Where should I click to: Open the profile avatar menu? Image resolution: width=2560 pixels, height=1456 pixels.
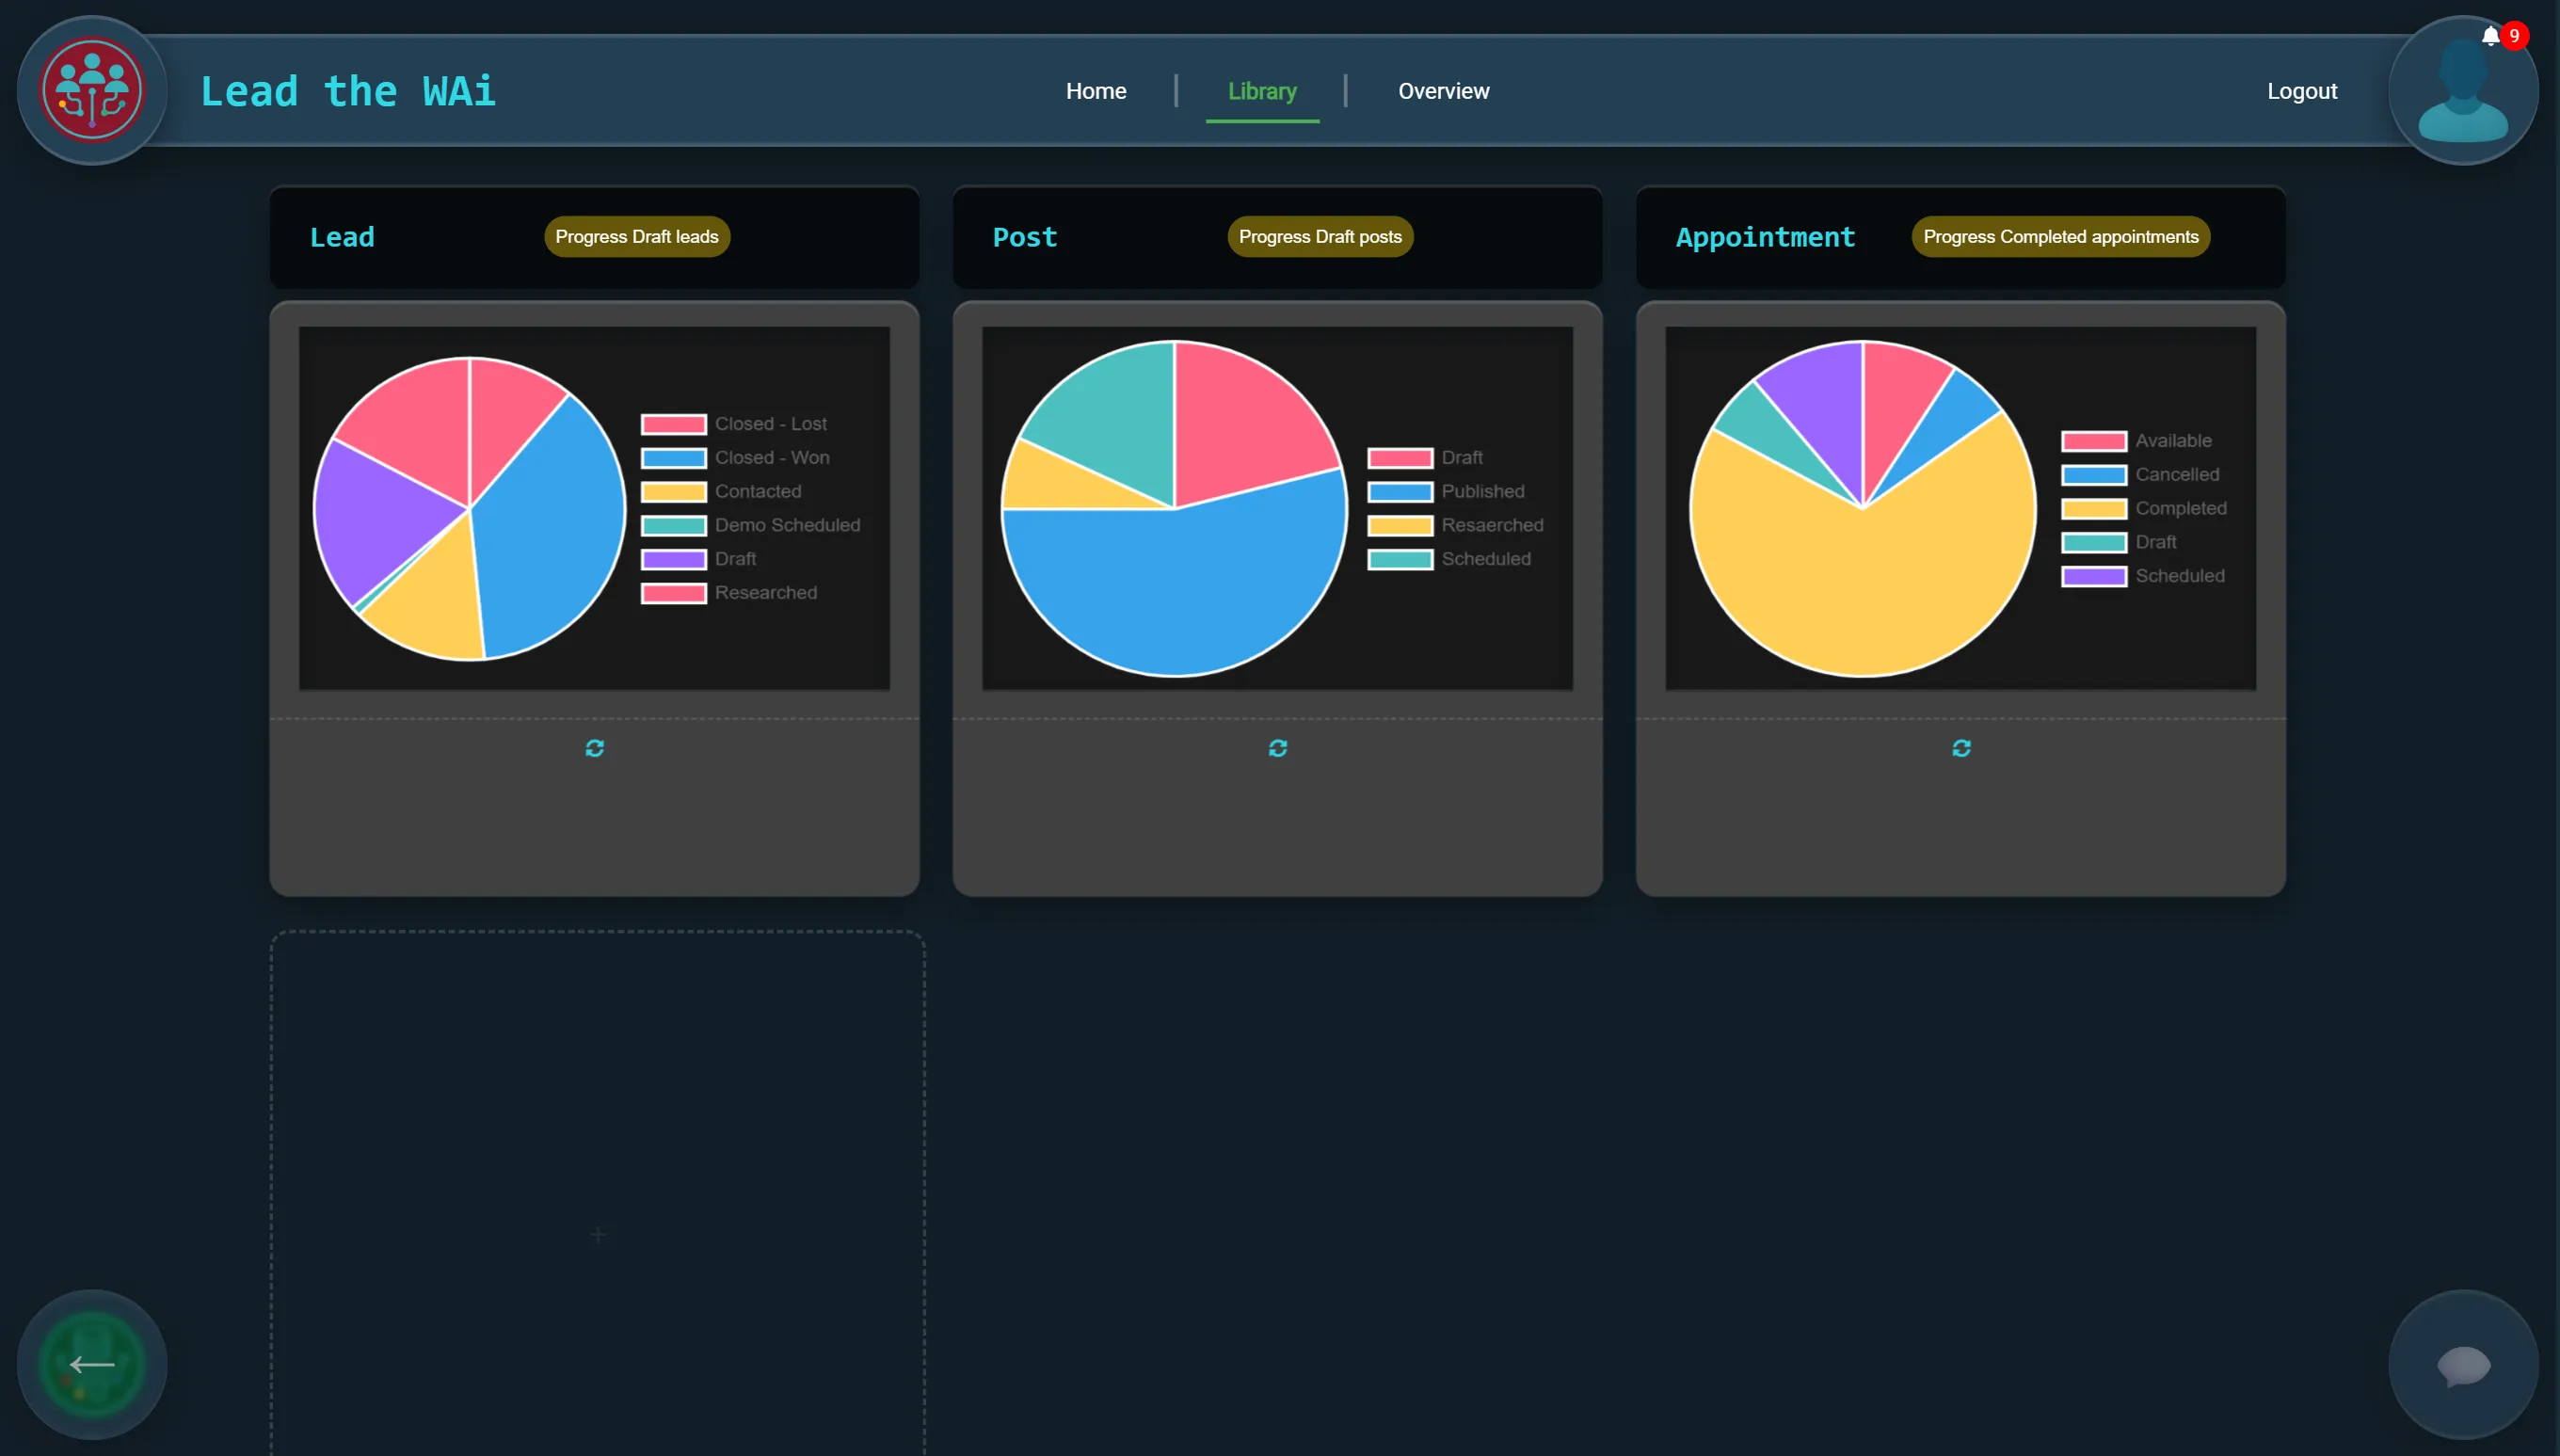click(x=2461, y=90)
